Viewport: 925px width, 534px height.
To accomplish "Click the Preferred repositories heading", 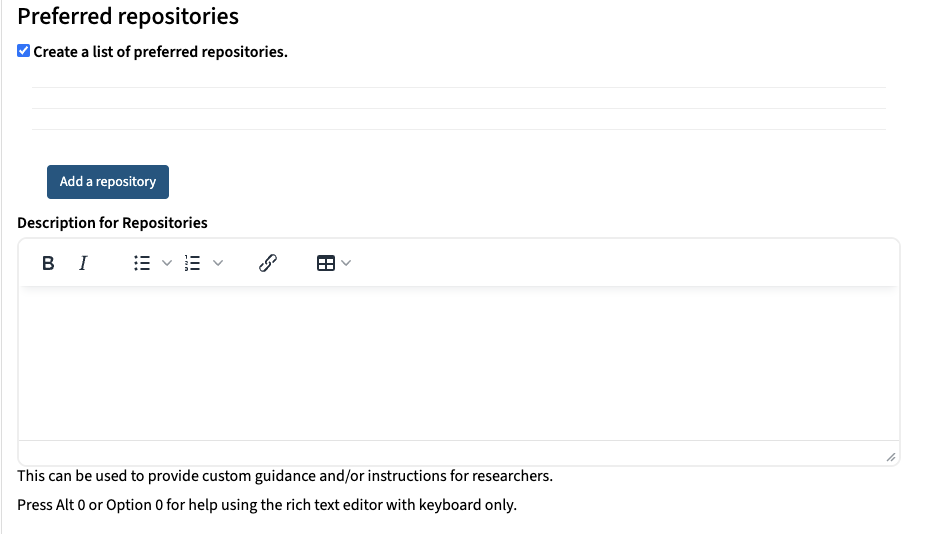I will coord(128,16).
